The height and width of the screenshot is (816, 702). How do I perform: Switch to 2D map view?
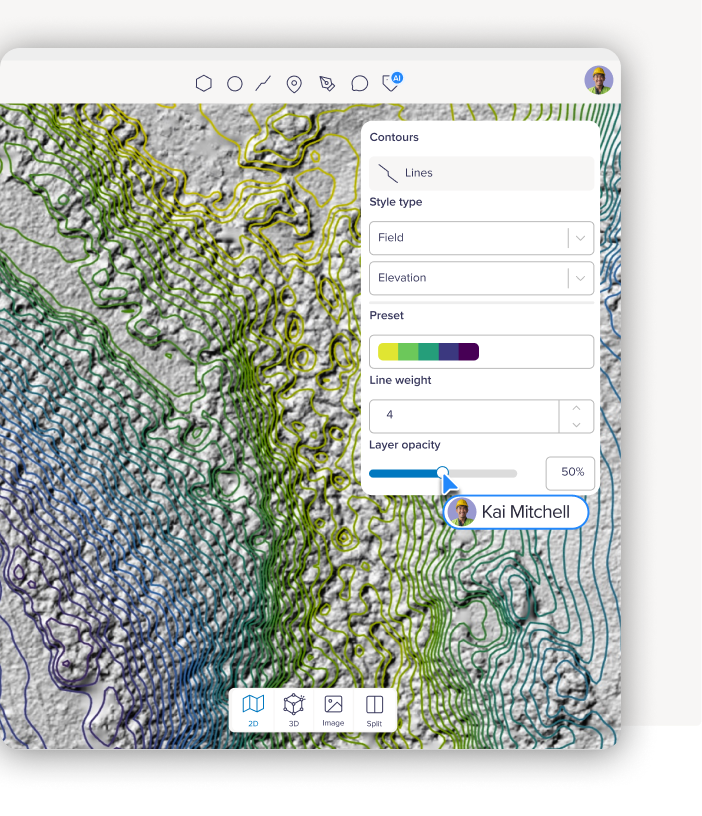click(253, 710)
